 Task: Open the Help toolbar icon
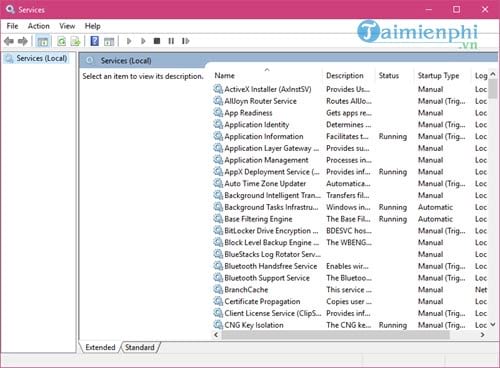pyautogui.click(x=95, y=41)
